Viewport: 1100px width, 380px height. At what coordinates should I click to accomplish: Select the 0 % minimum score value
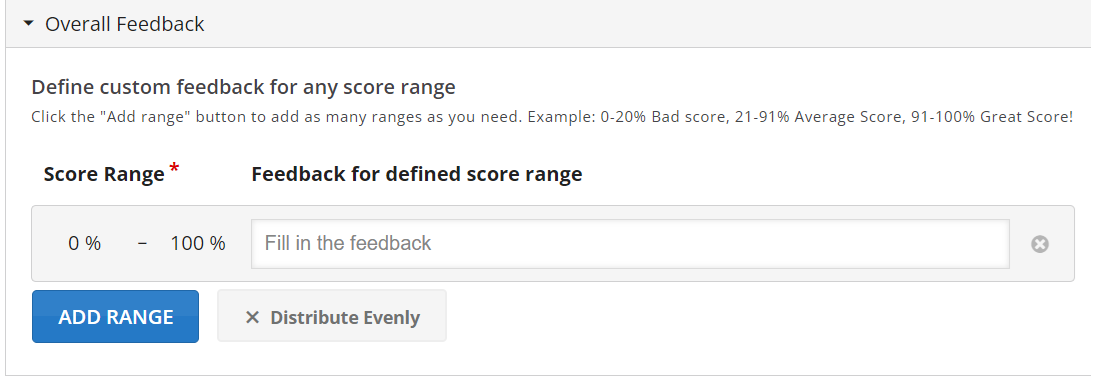click(x=84, y=243)
